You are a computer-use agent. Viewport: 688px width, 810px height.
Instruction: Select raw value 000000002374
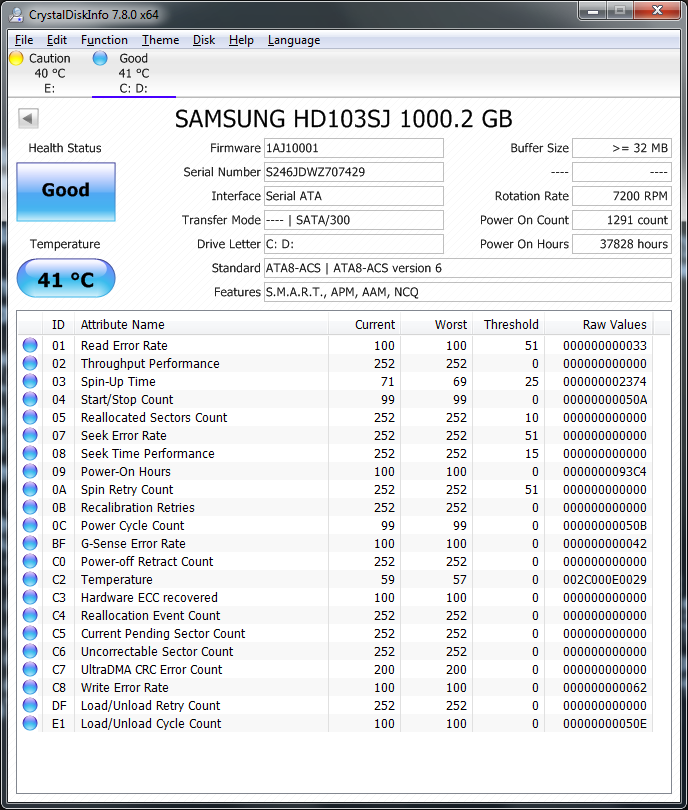point(605,382)
